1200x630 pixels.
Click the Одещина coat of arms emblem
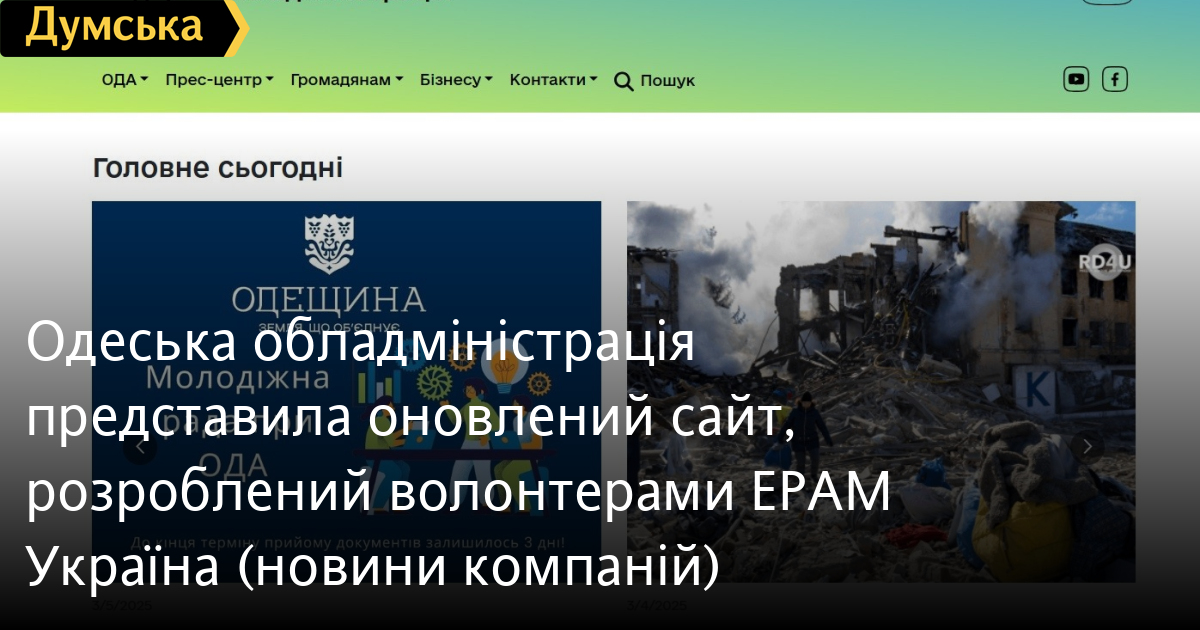329,244
